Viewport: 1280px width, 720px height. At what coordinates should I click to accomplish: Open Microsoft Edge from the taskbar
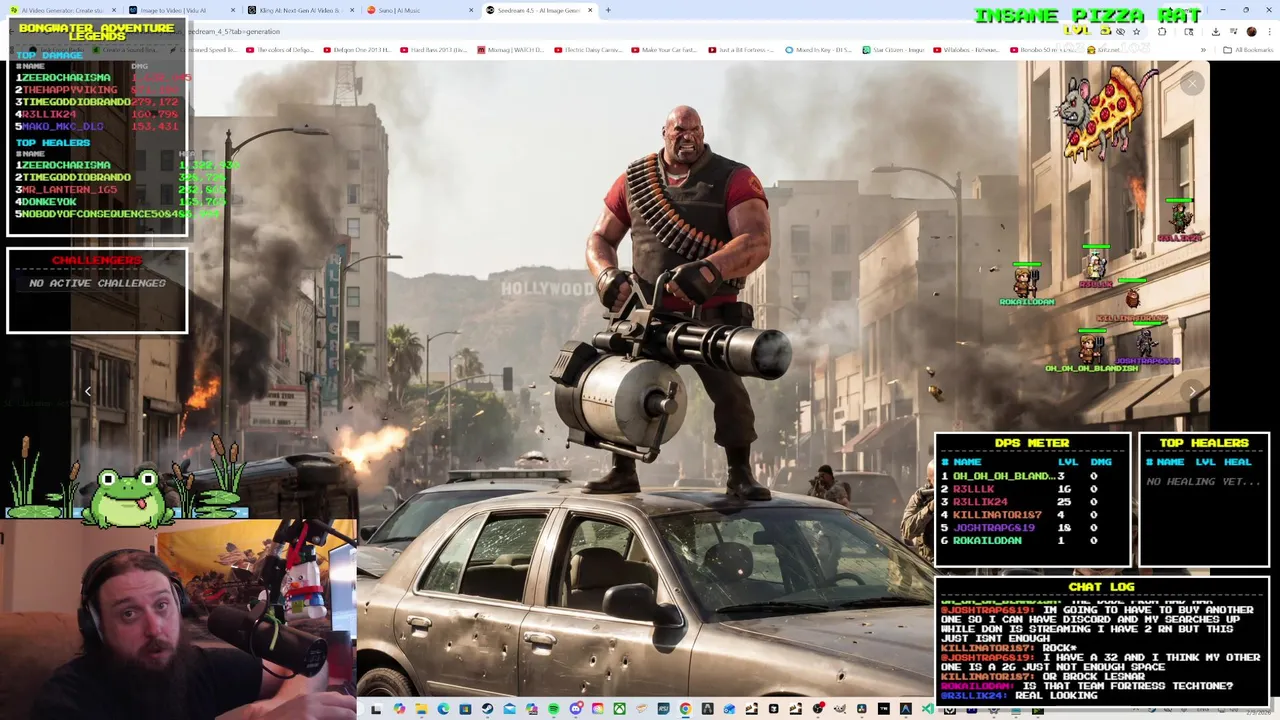tap(443, 709)
